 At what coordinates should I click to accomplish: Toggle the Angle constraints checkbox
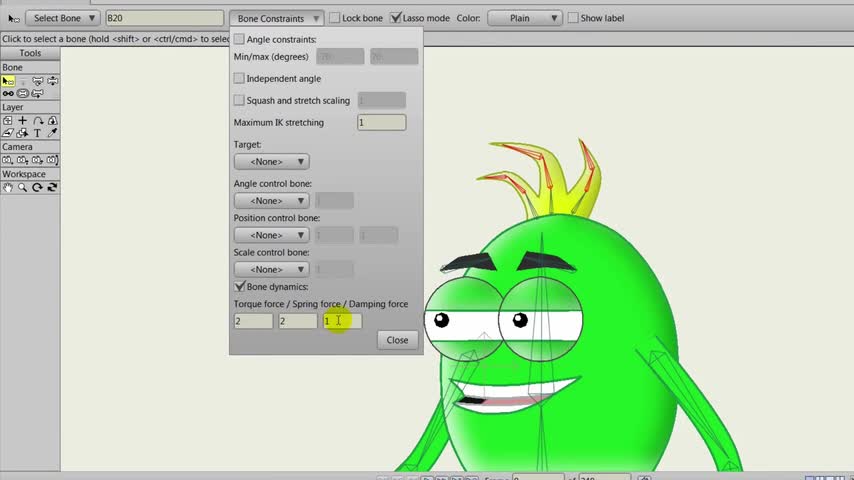[x=239, y=39]
